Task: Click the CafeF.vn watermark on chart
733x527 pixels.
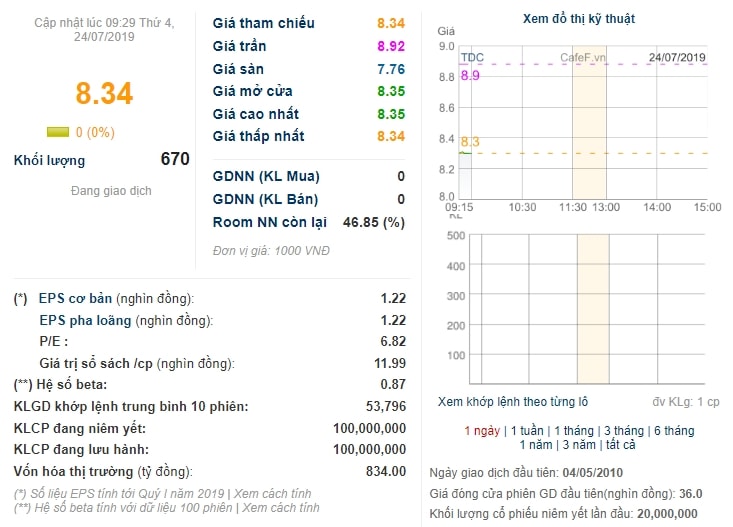Action: coord(582,58)
